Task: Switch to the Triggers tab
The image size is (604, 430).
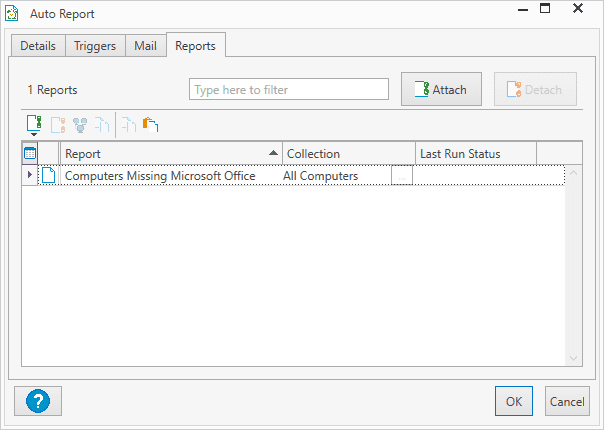Action: click(x=95, y=46)
